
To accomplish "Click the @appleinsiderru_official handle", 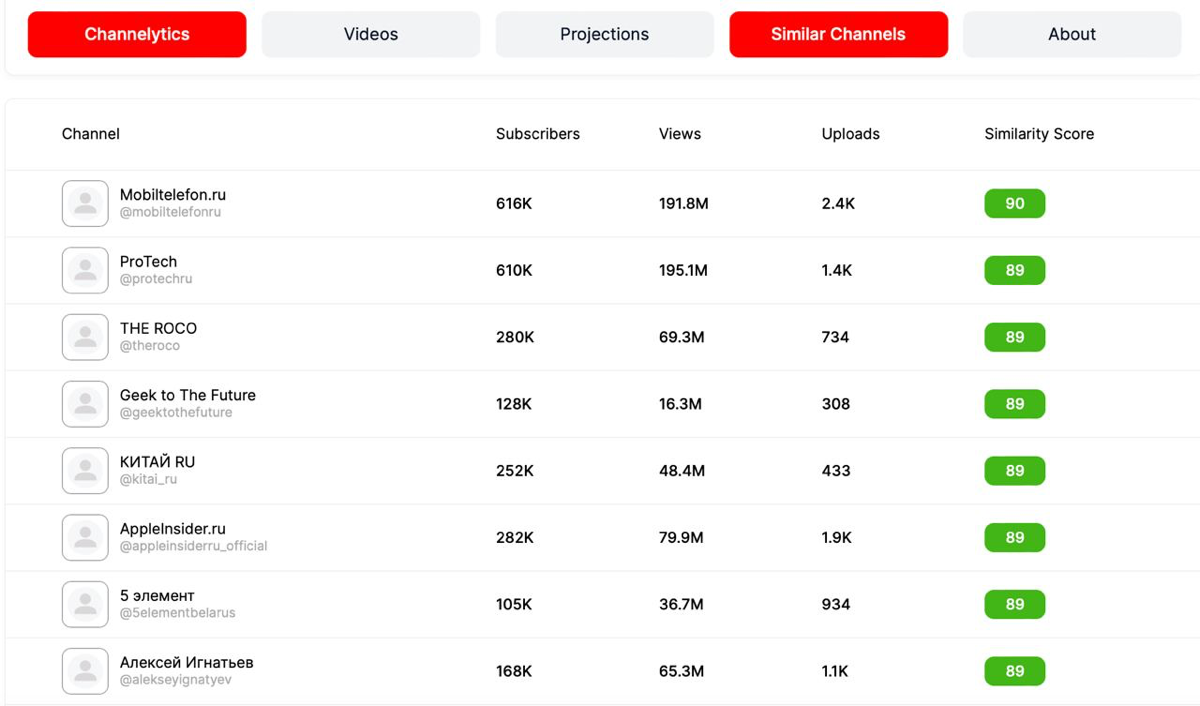I will point(194,547).
